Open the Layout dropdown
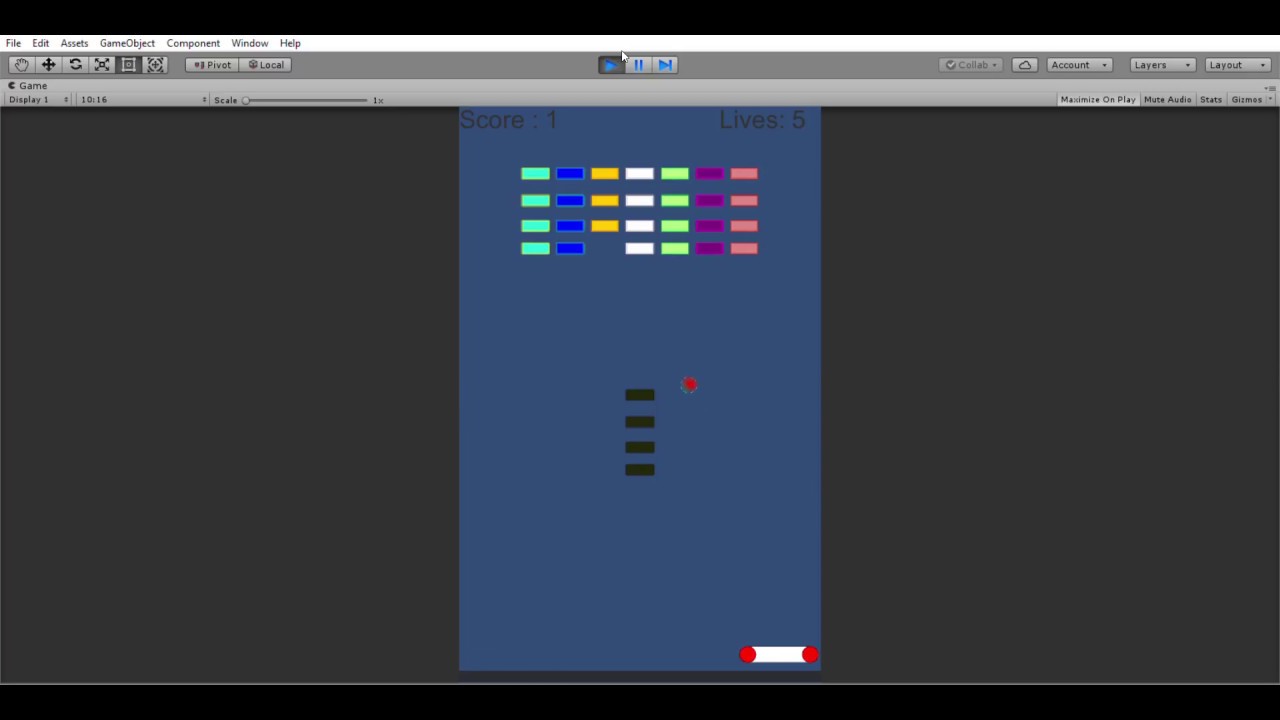Screen dimensions: 1280x720 tap(1238, 65)
